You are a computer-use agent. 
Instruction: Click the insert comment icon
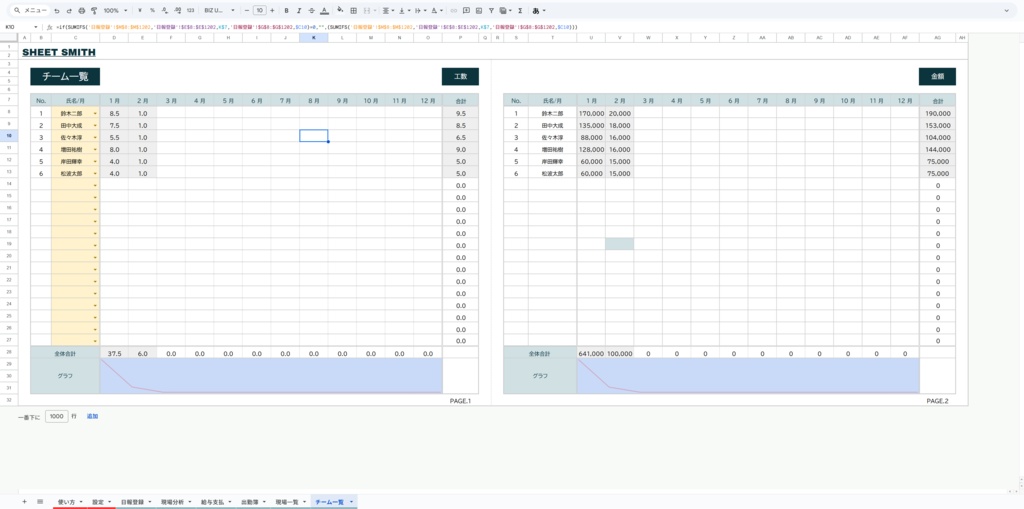466,11
